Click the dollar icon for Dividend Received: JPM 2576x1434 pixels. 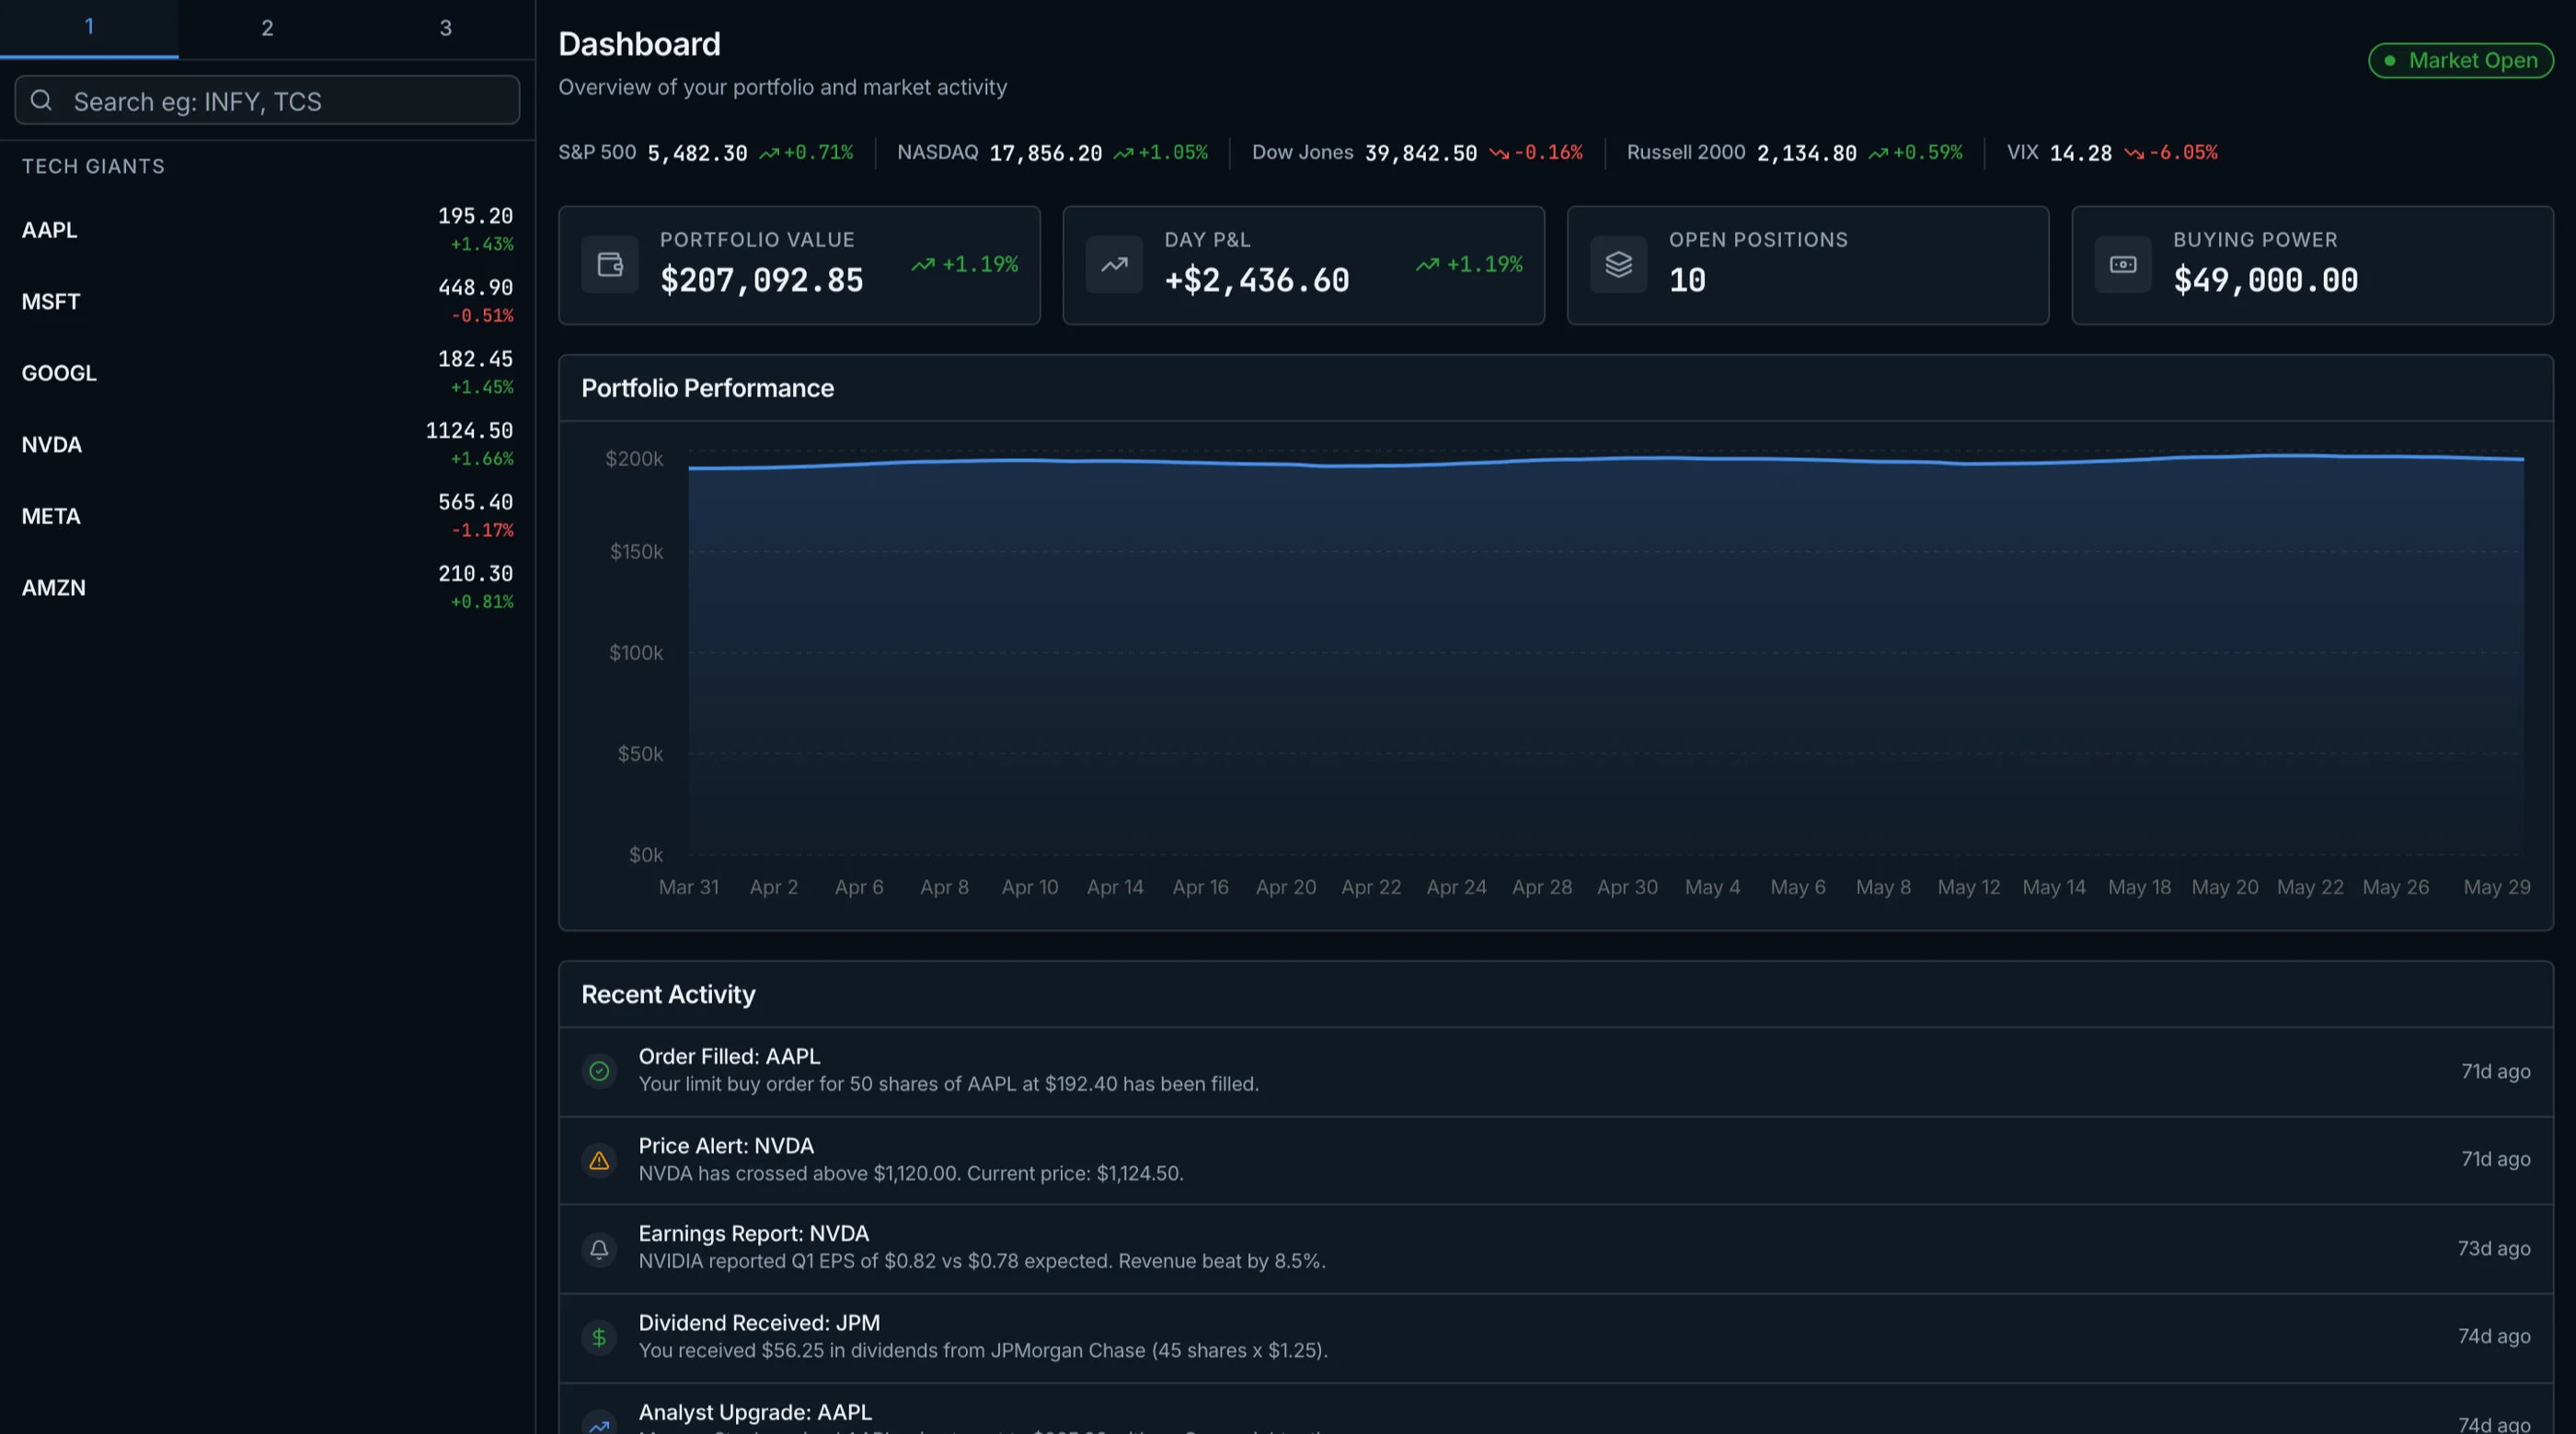click(x=599, y=1337)
